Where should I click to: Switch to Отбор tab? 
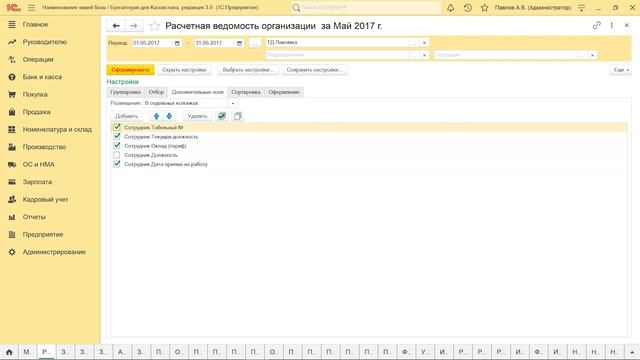pos(156,92)
